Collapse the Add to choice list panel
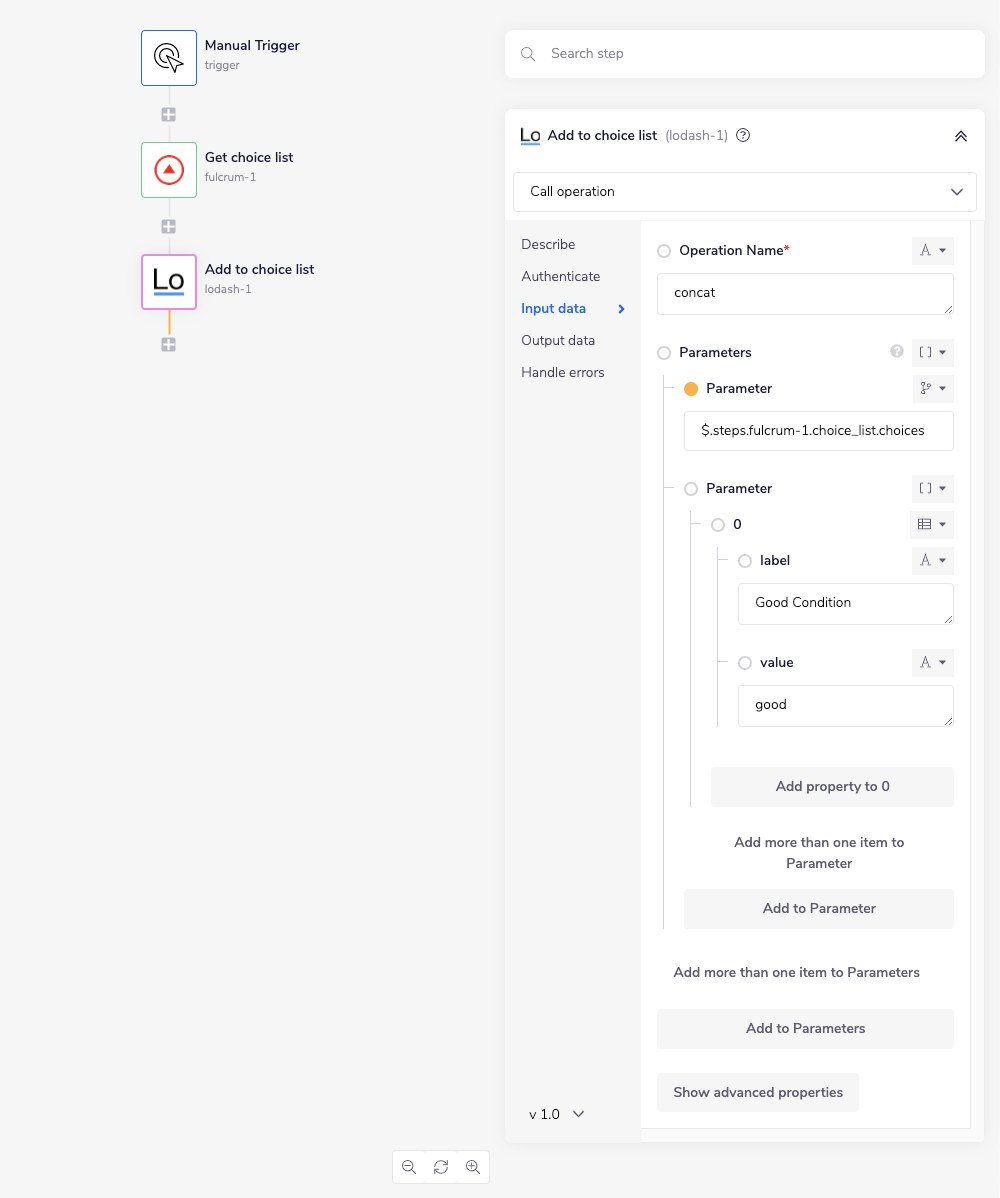Image resolution: width=1000 pixels, height=1198 pixels. pos(960,136)
